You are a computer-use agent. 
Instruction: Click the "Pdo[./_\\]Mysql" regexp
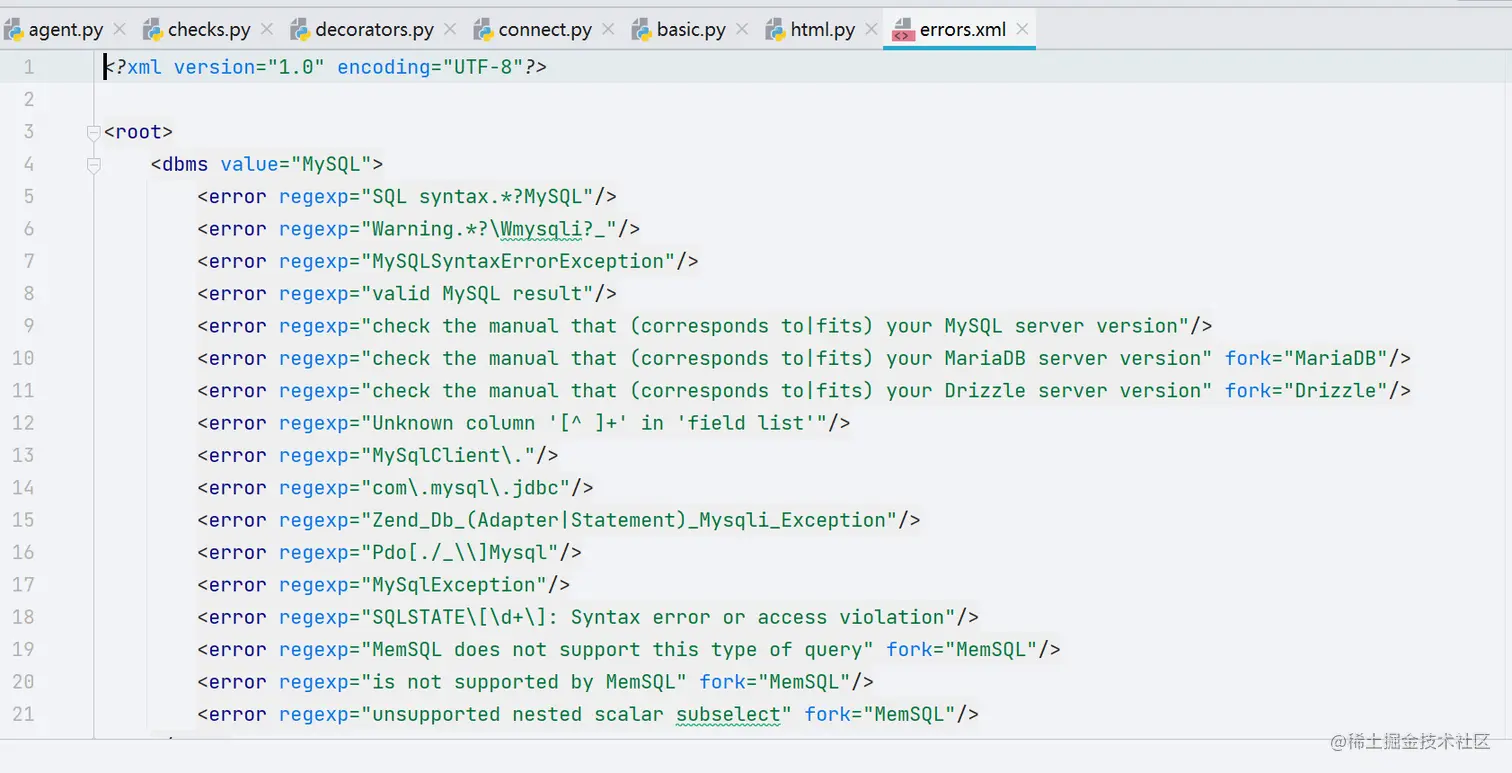460,552
